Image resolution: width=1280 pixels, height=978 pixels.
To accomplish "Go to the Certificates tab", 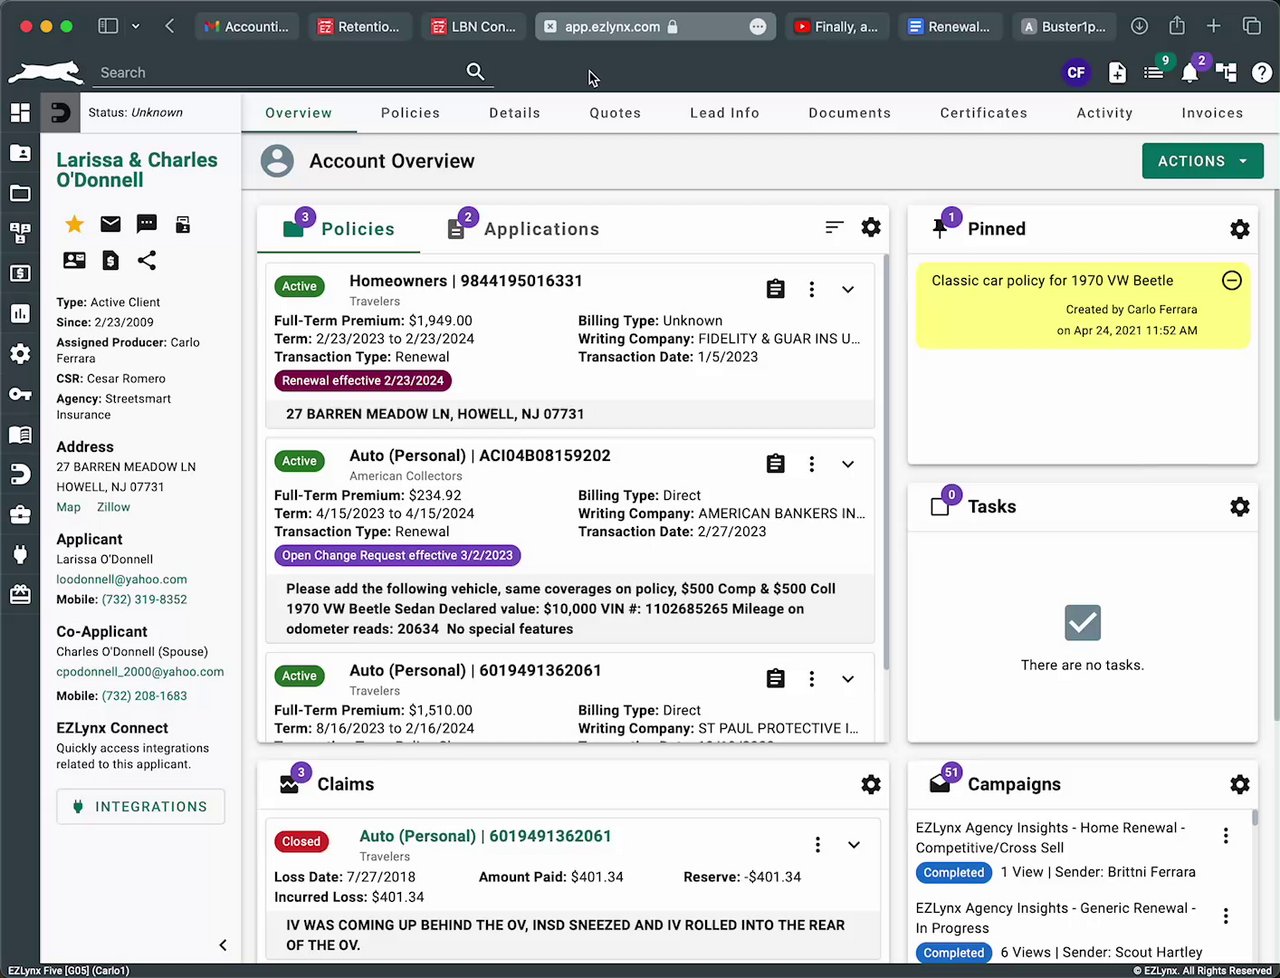I will tap(984, 113).
